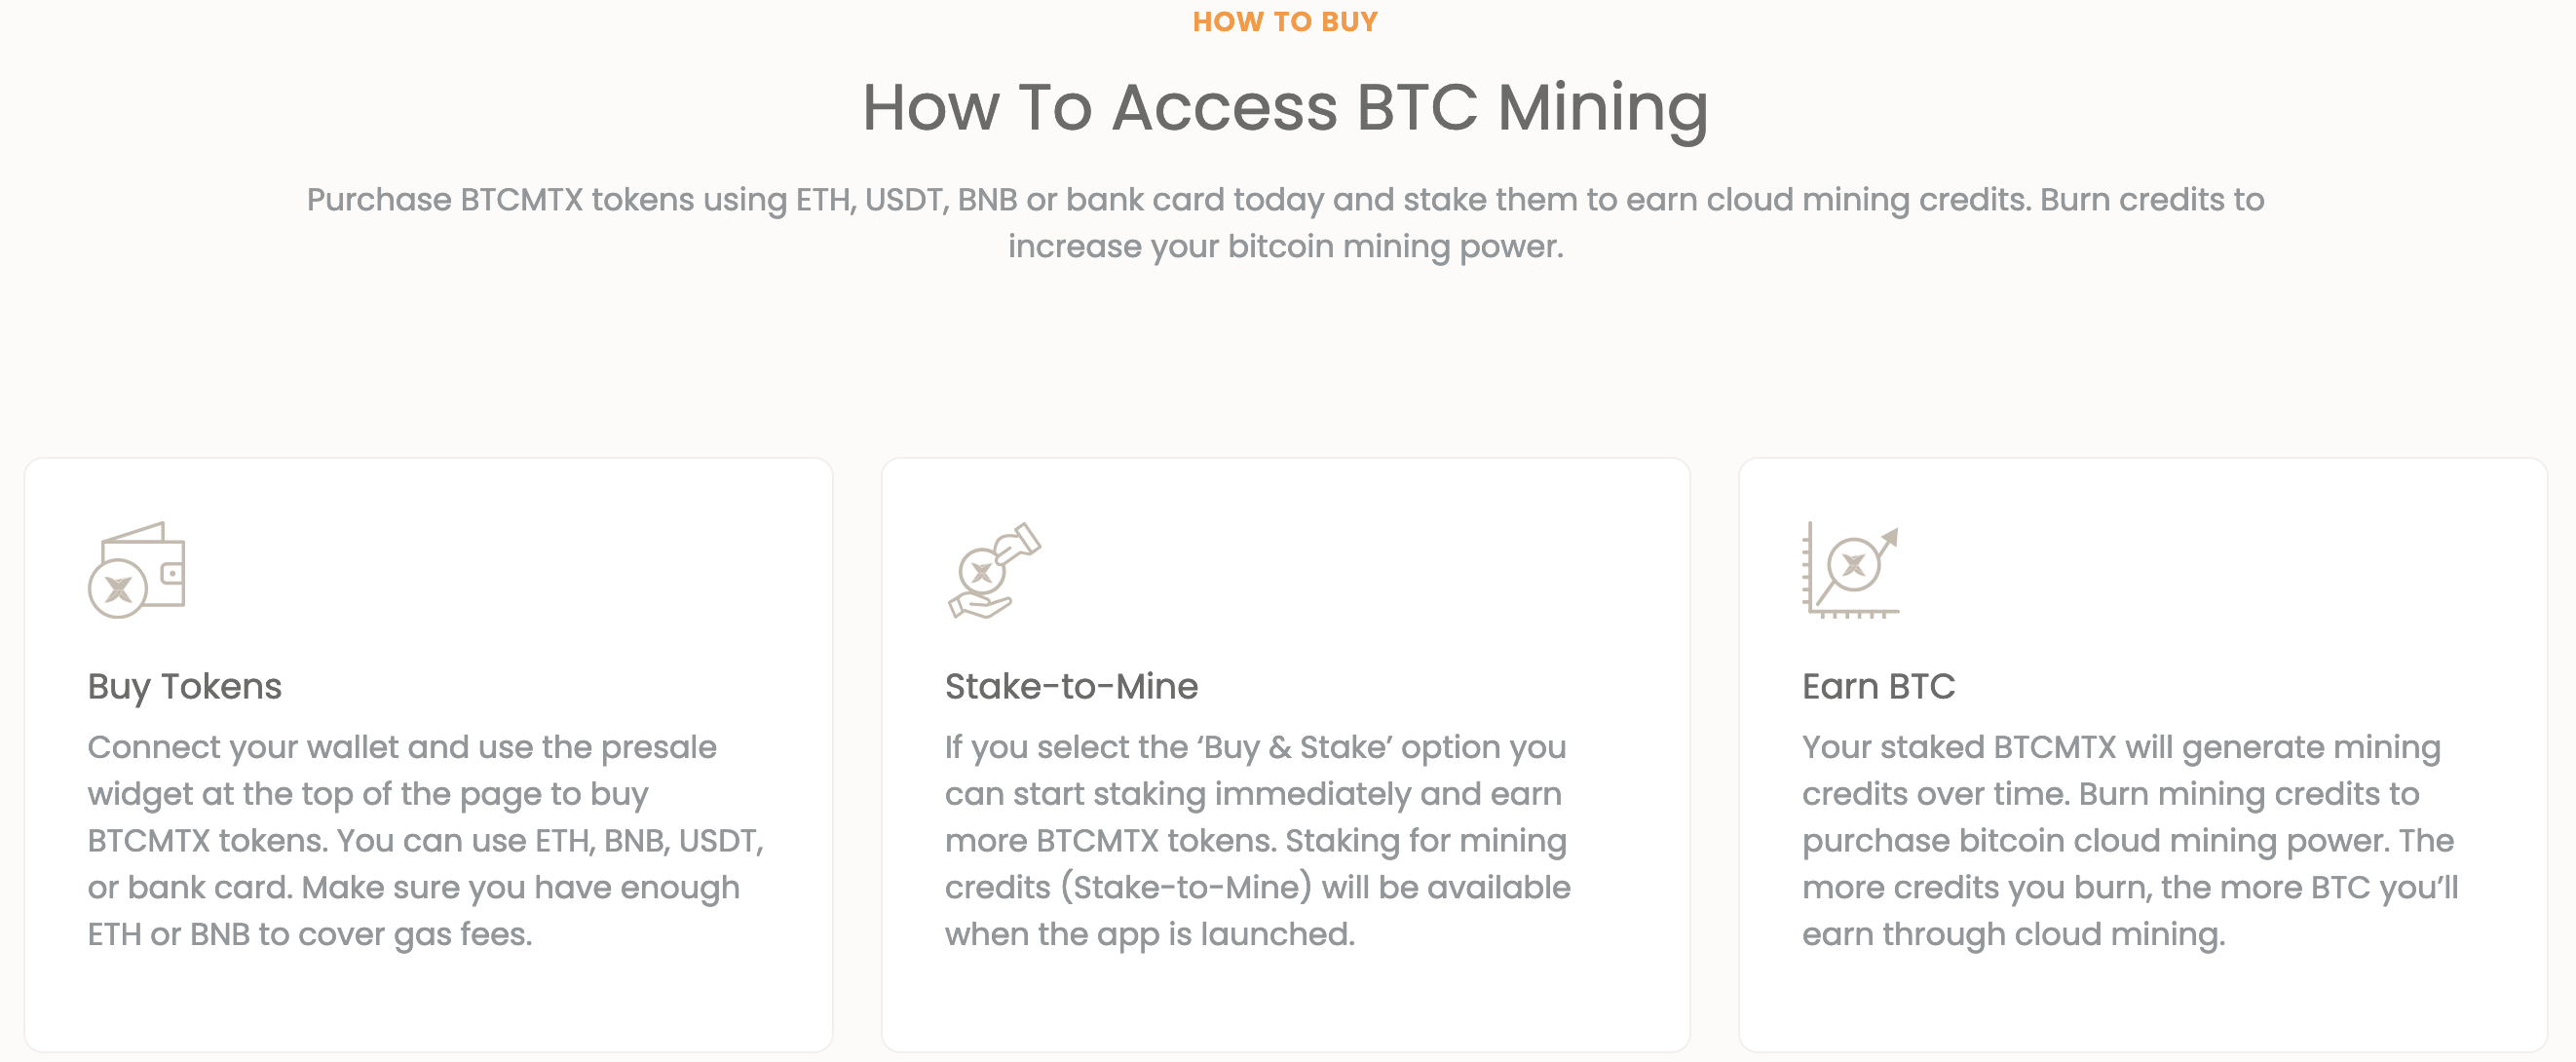The width and height of the screenshot is (2576, 1062).
Task: Click the 'ETH or BNB to cover gas fees' line
Action: (x=310, y=934)
